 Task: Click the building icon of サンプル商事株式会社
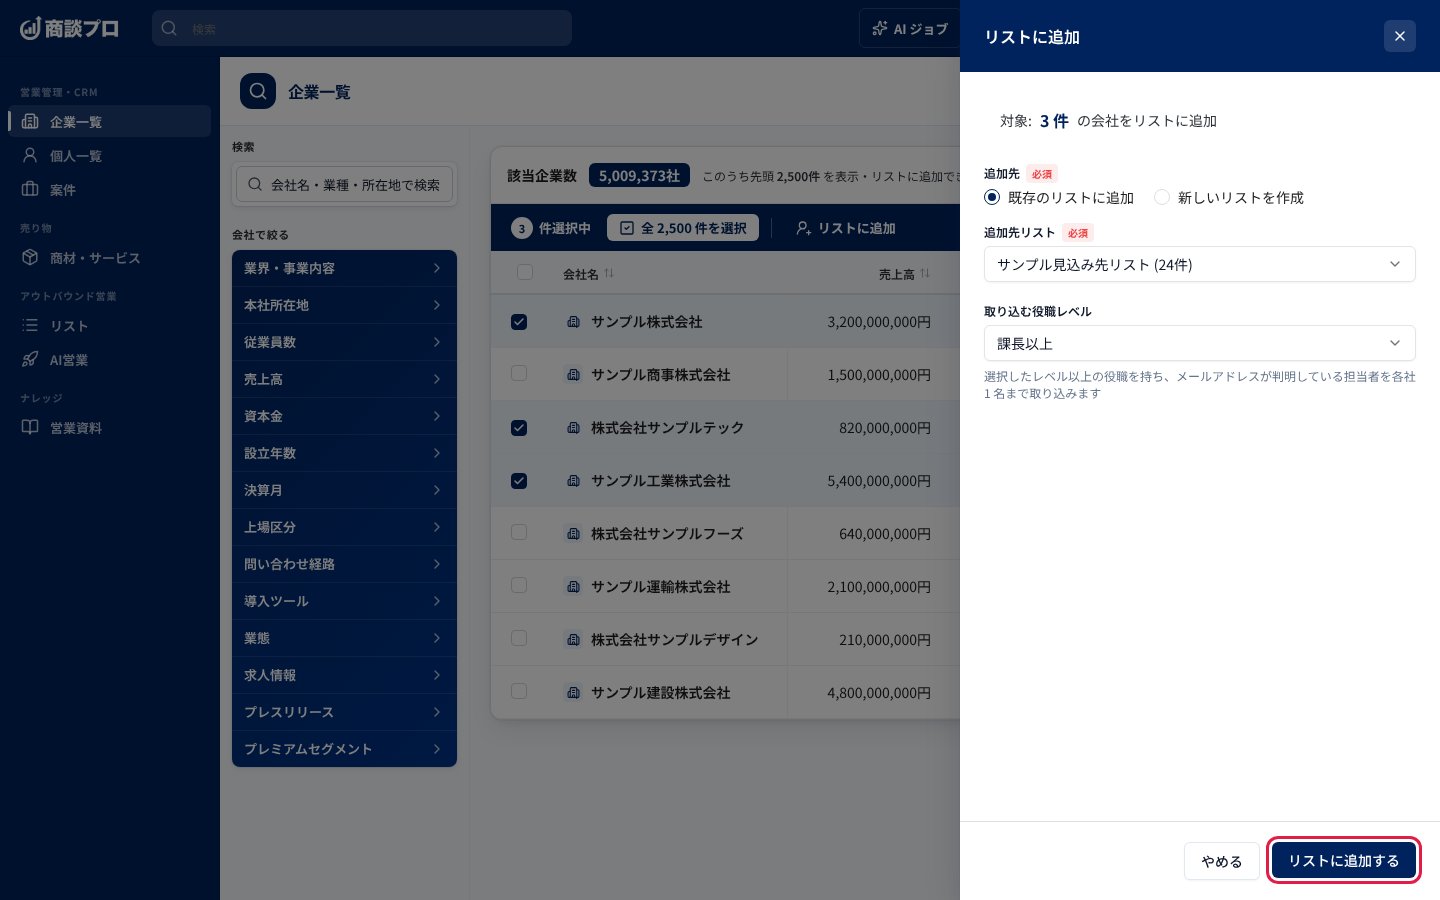[573, 374]
